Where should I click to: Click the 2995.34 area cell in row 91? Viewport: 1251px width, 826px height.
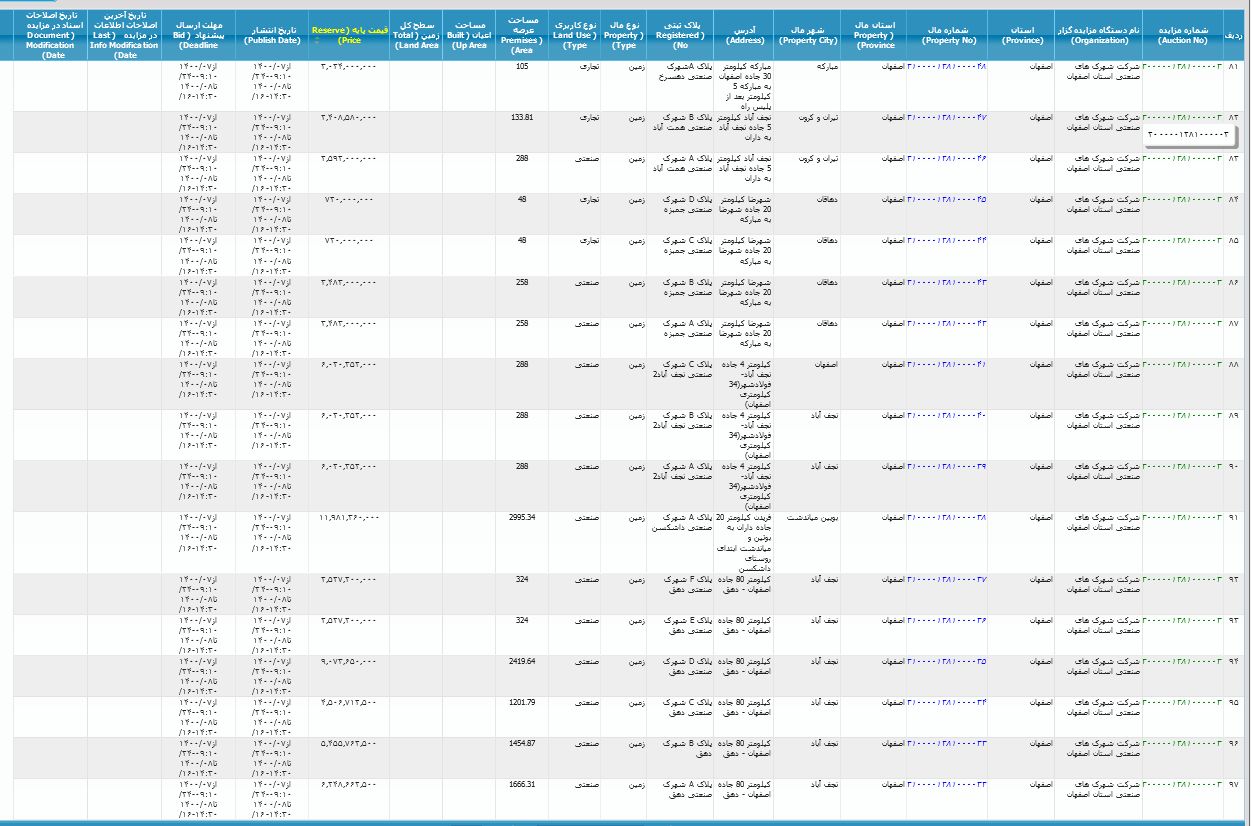522,517
